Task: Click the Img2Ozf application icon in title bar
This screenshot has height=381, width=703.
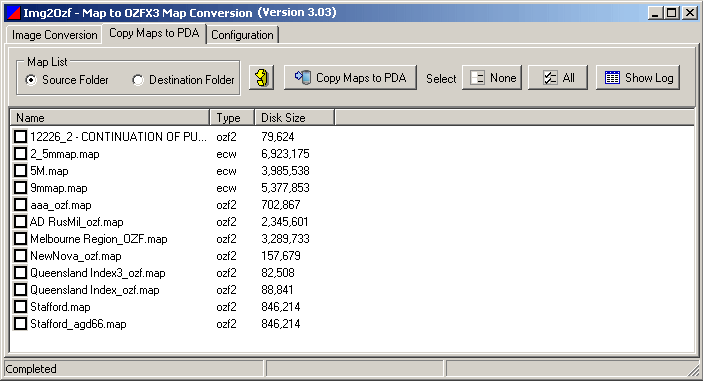Action: 13,13
